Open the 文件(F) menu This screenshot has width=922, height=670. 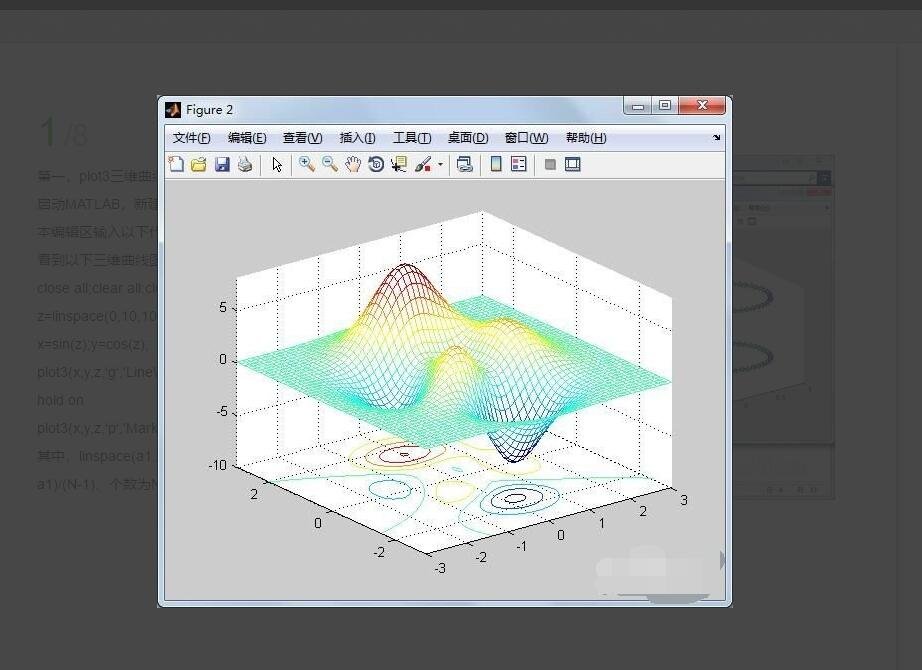pyautogui.click(x=191, y=138)
